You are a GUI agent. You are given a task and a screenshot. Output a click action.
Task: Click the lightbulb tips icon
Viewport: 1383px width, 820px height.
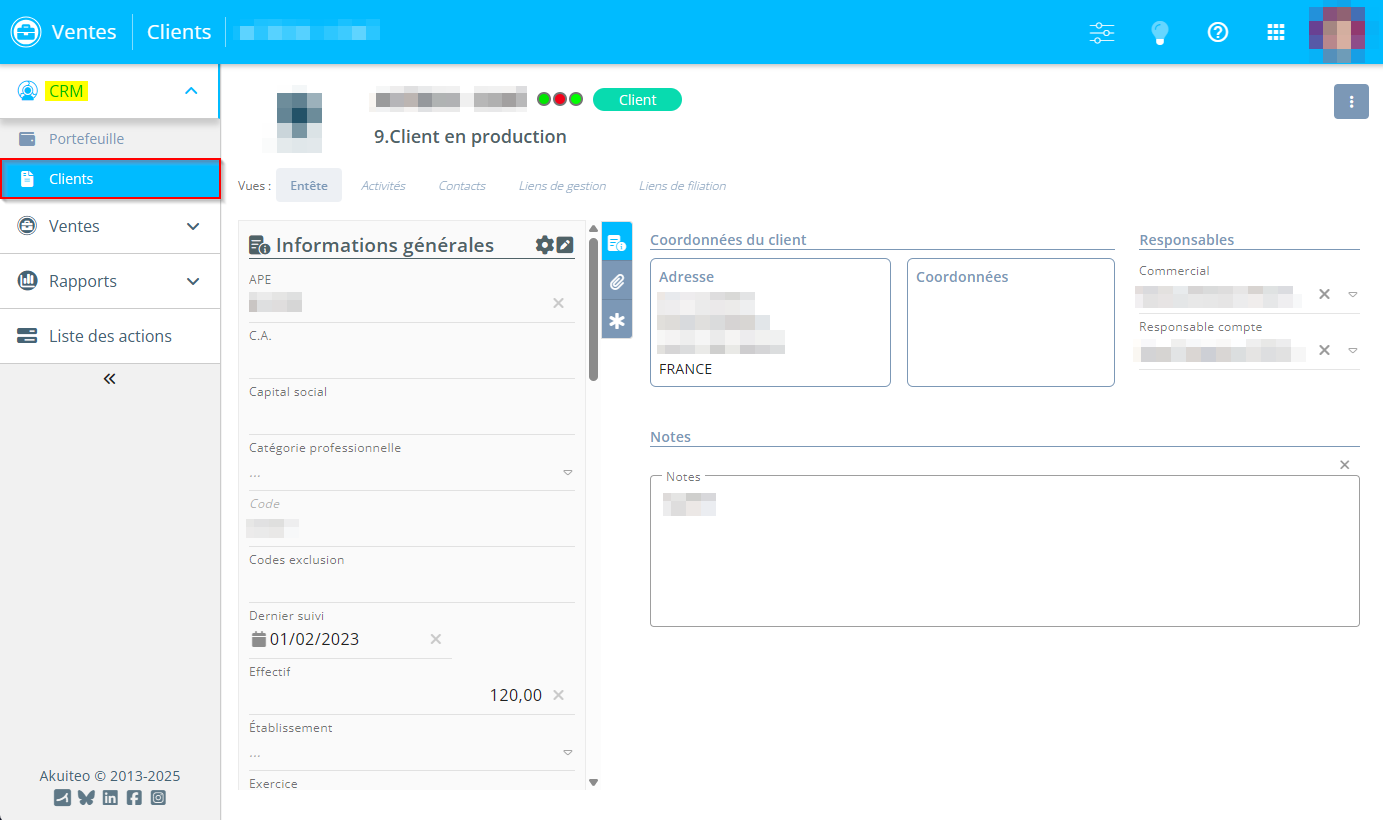pos(1159,32)
